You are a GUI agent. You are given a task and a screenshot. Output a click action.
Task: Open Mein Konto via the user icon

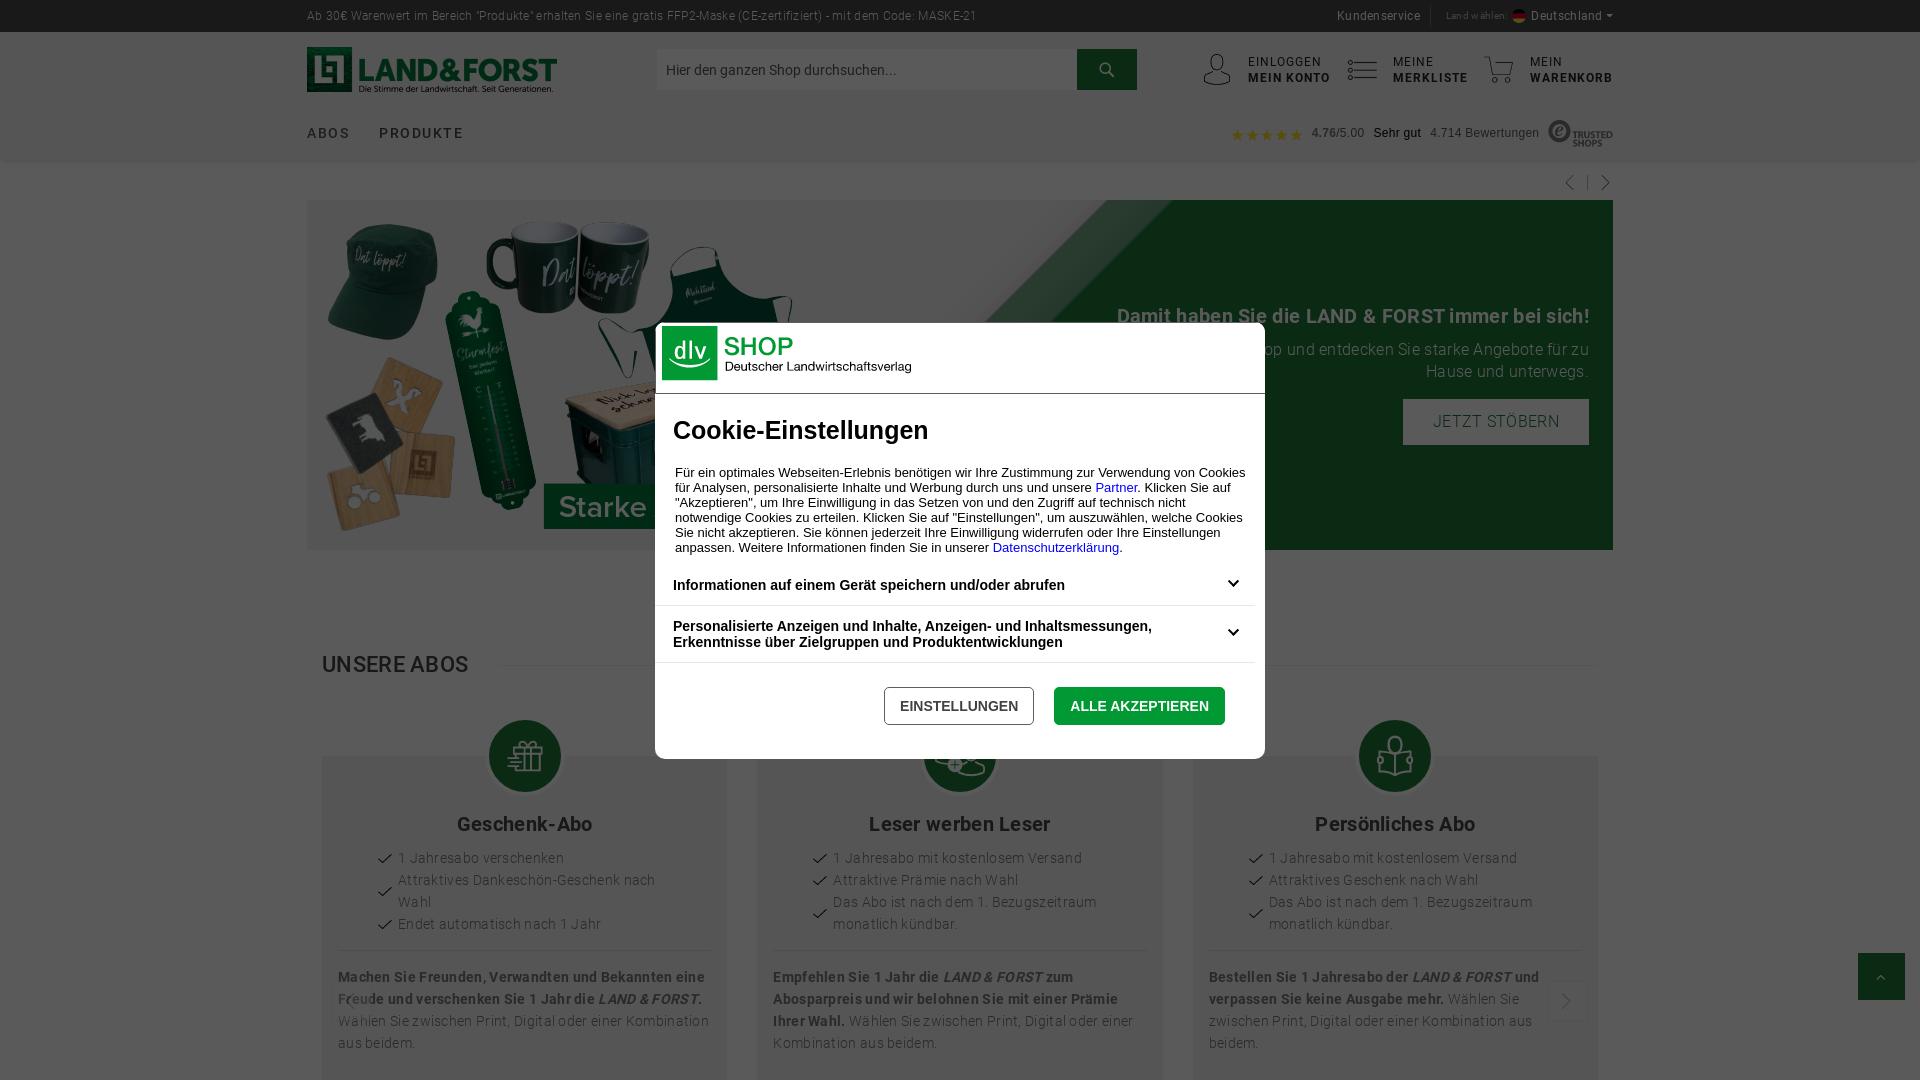pyautogui.click(x=1216, y=69)
